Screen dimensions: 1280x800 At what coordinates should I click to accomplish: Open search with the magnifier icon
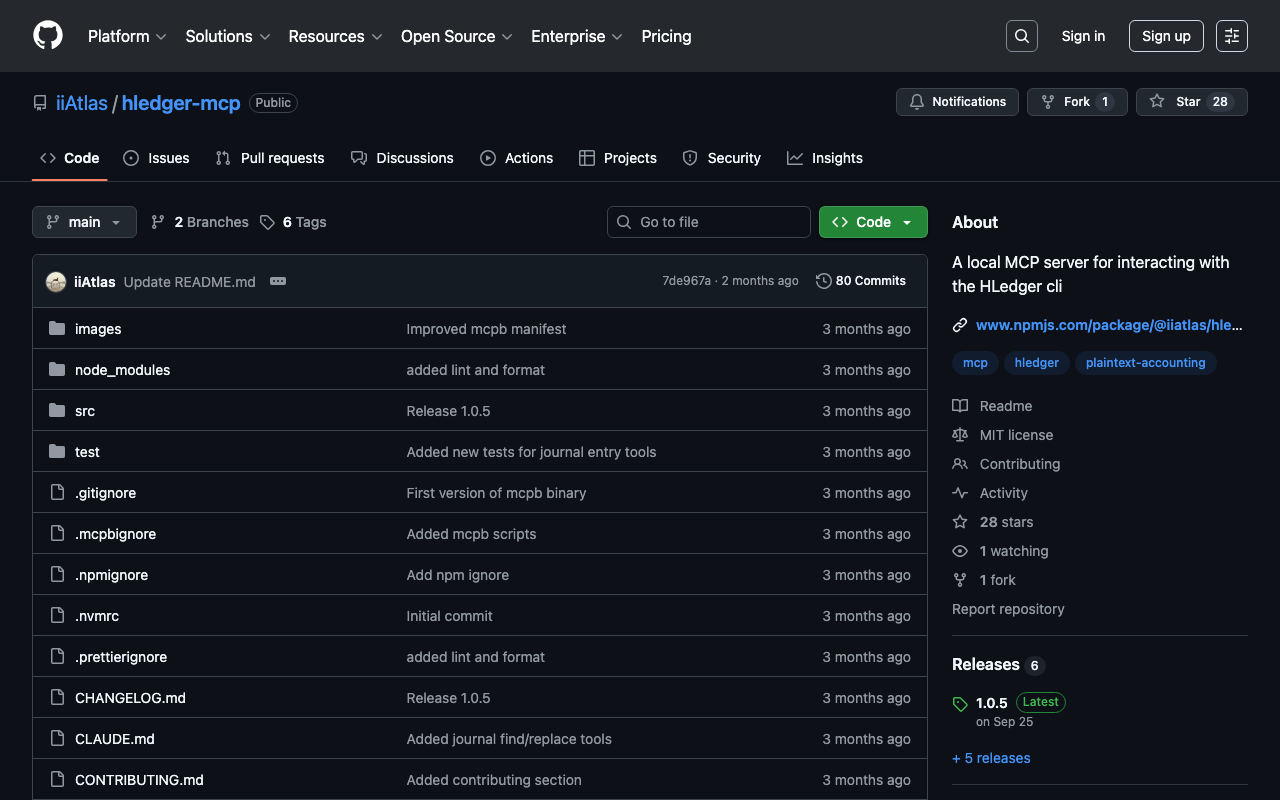[x=1021, y=36]
